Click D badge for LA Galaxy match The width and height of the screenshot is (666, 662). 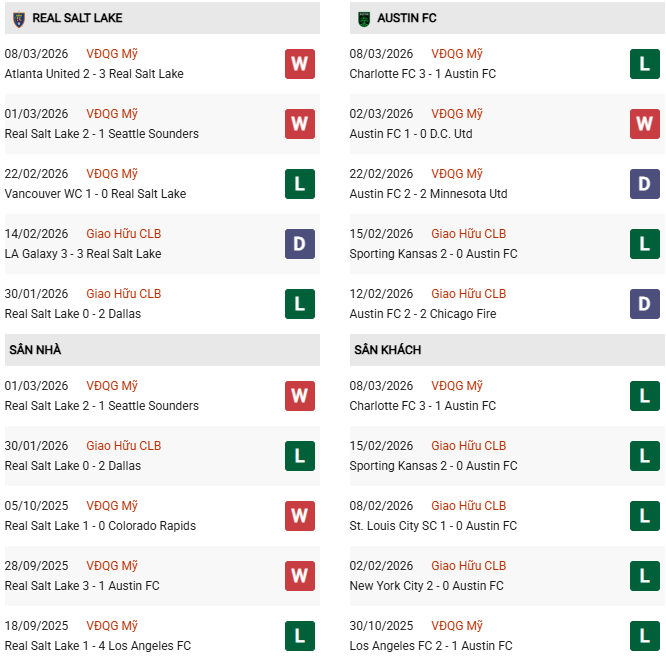[299, 244]
